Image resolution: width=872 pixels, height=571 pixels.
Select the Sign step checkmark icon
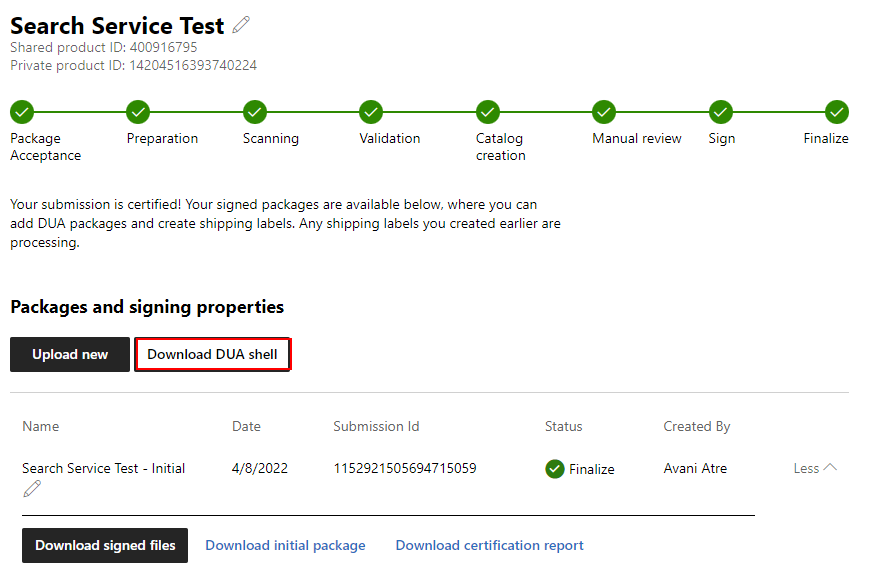click(x=720, y=112)
